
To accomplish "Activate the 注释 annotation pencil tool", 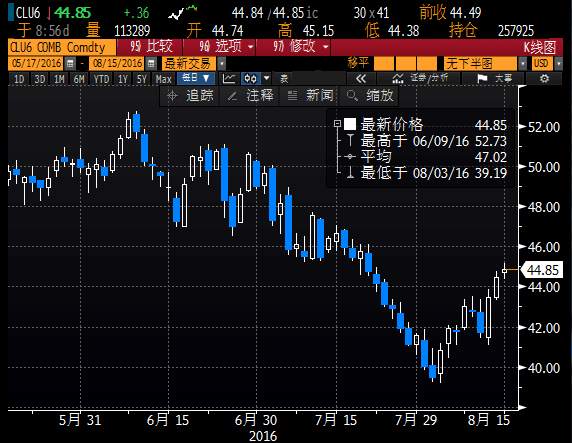I will click(x=250, y=96).
